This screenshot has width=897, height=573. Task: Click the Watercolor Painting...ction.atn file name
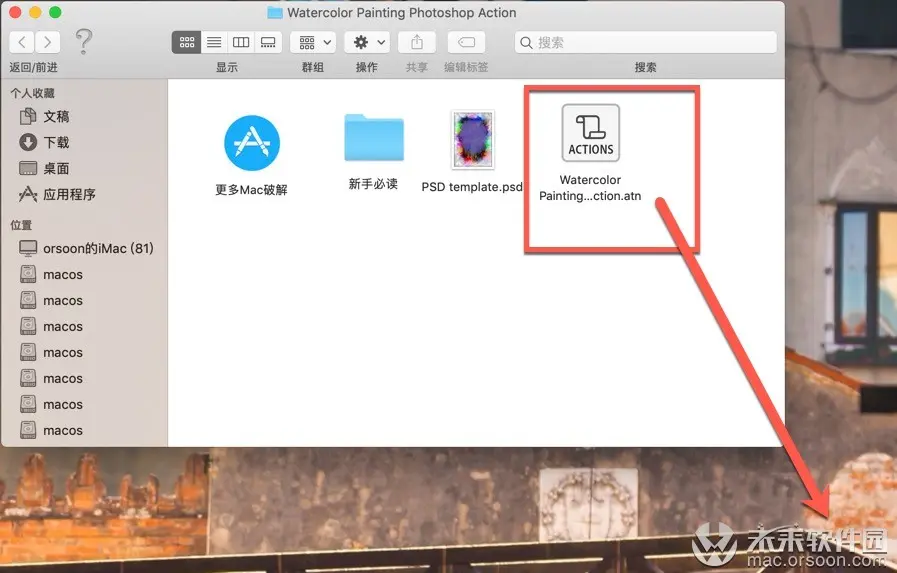tap(590, 188)
